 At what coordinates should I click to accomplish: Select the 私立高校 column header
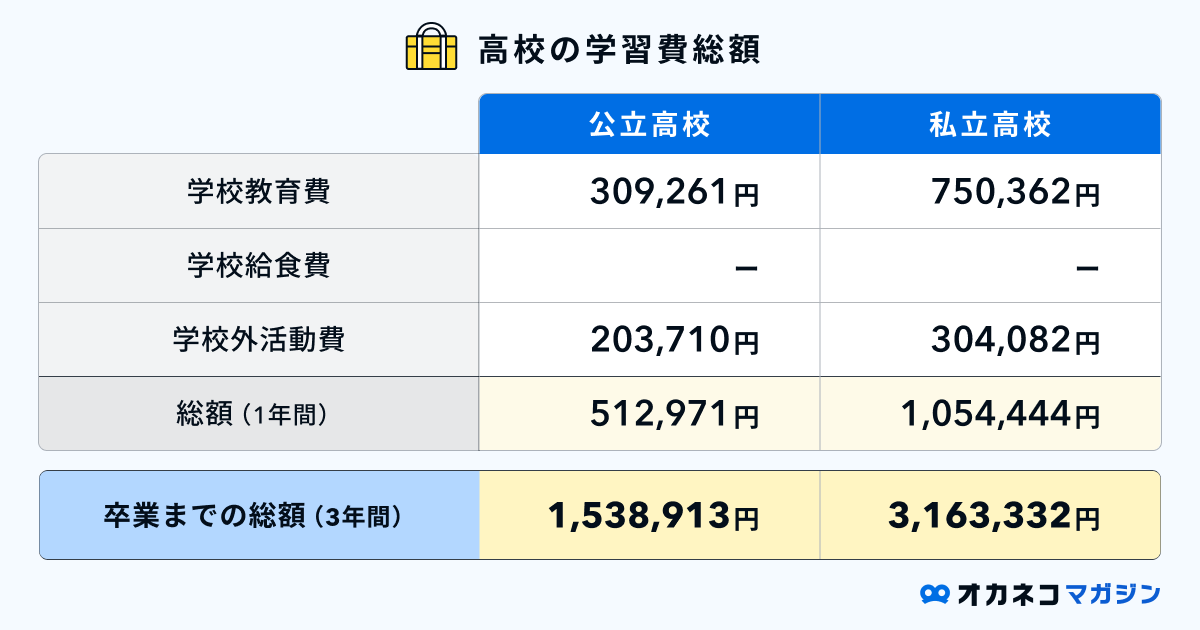[x=990, y=125]
